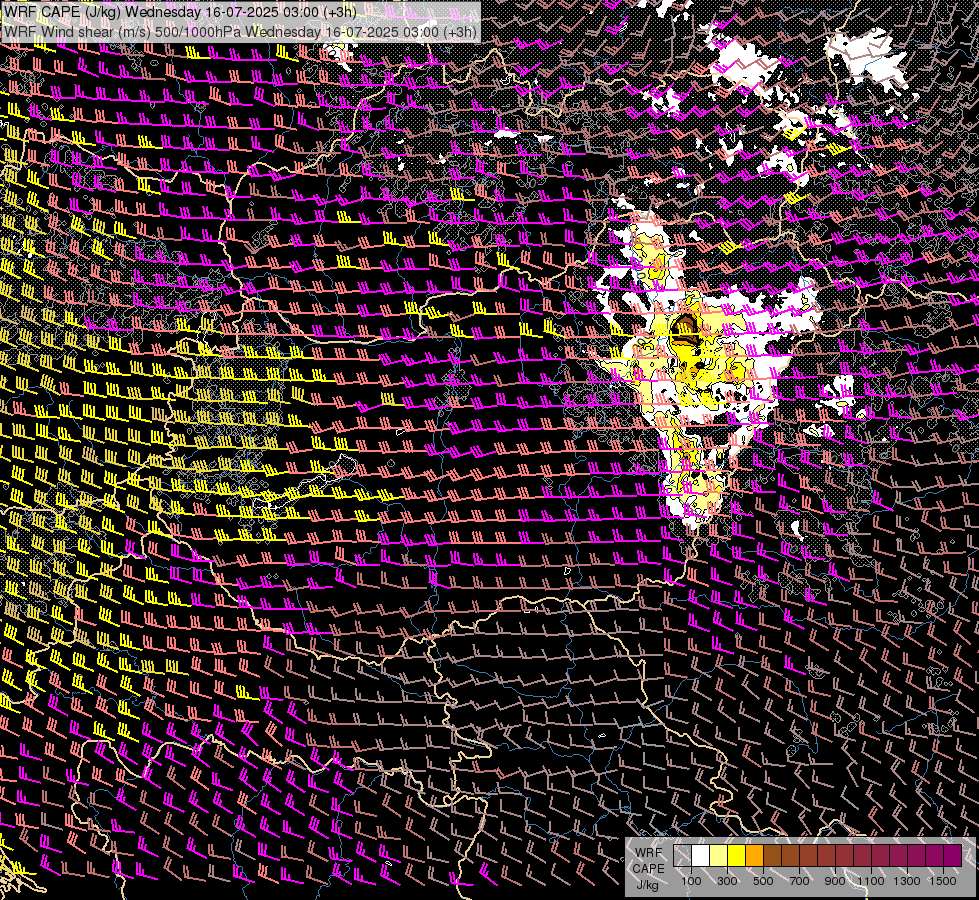The width and height of the screenshot is (979, 900).
Task: Click the '1100' legend value label
Action: [870, 881]
